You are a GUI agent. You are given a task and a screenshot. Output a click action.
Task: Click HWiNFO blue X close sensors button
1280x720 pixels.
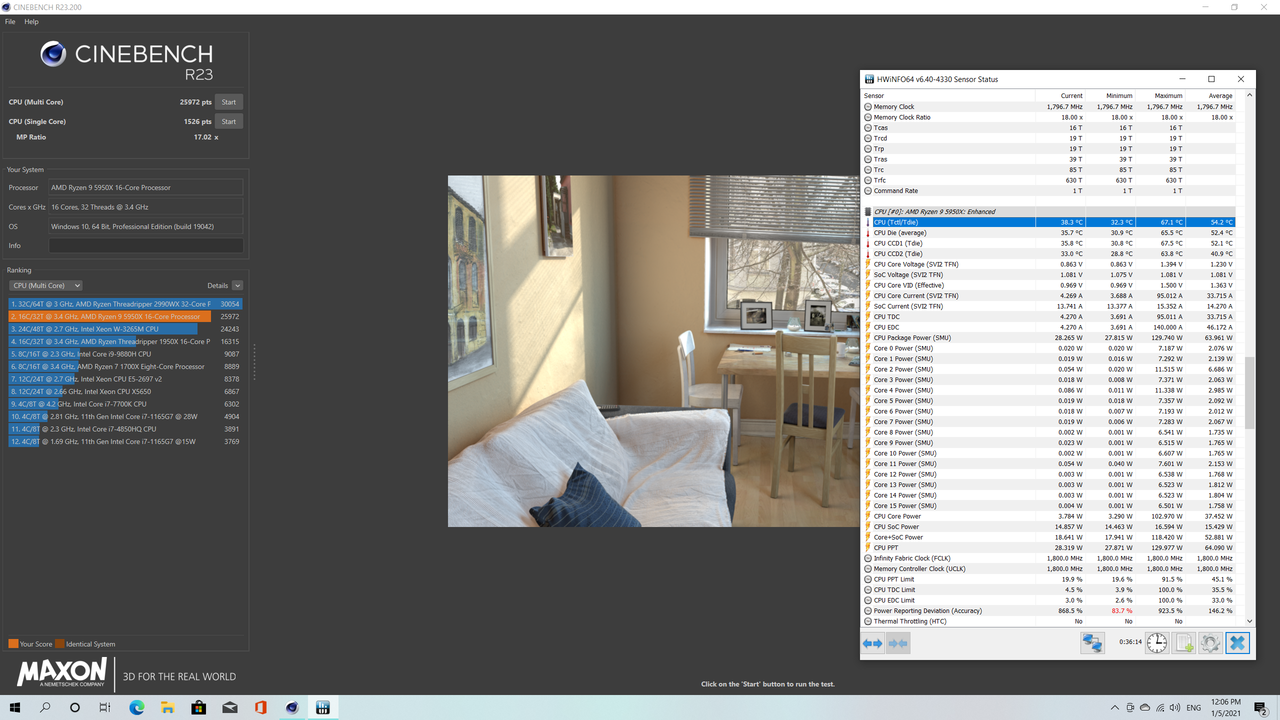(1237, 642)
